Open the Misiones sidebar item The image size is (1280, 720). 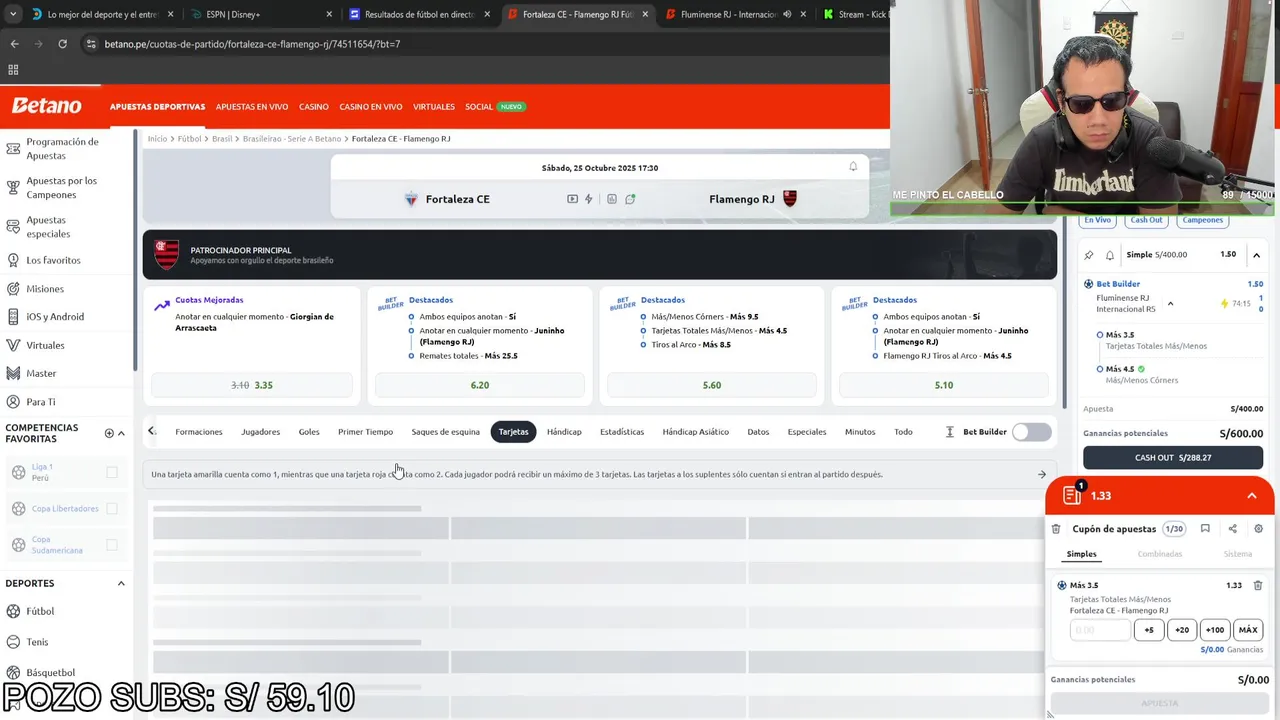pos(45,289)
